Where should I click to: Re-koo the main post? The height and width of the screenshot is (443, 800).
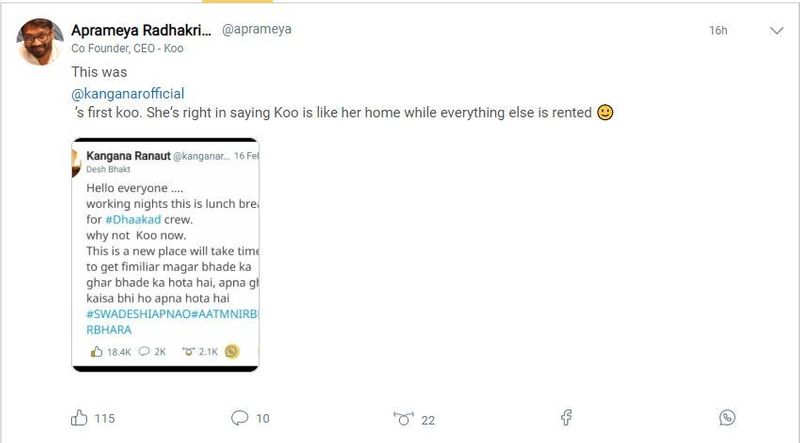[x=403, y=419]
